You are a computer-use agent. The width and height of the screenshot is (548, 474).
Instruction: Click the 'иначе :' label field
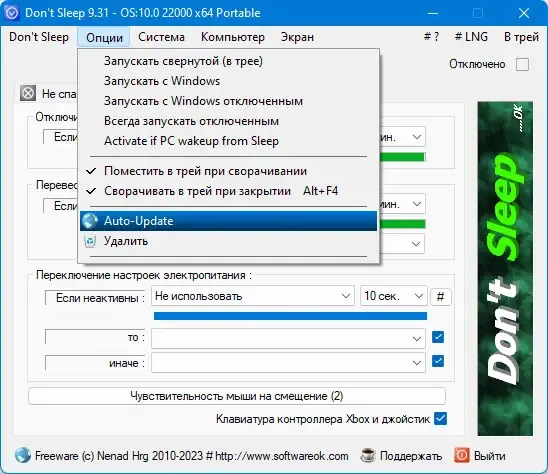[x=95, y=363]
